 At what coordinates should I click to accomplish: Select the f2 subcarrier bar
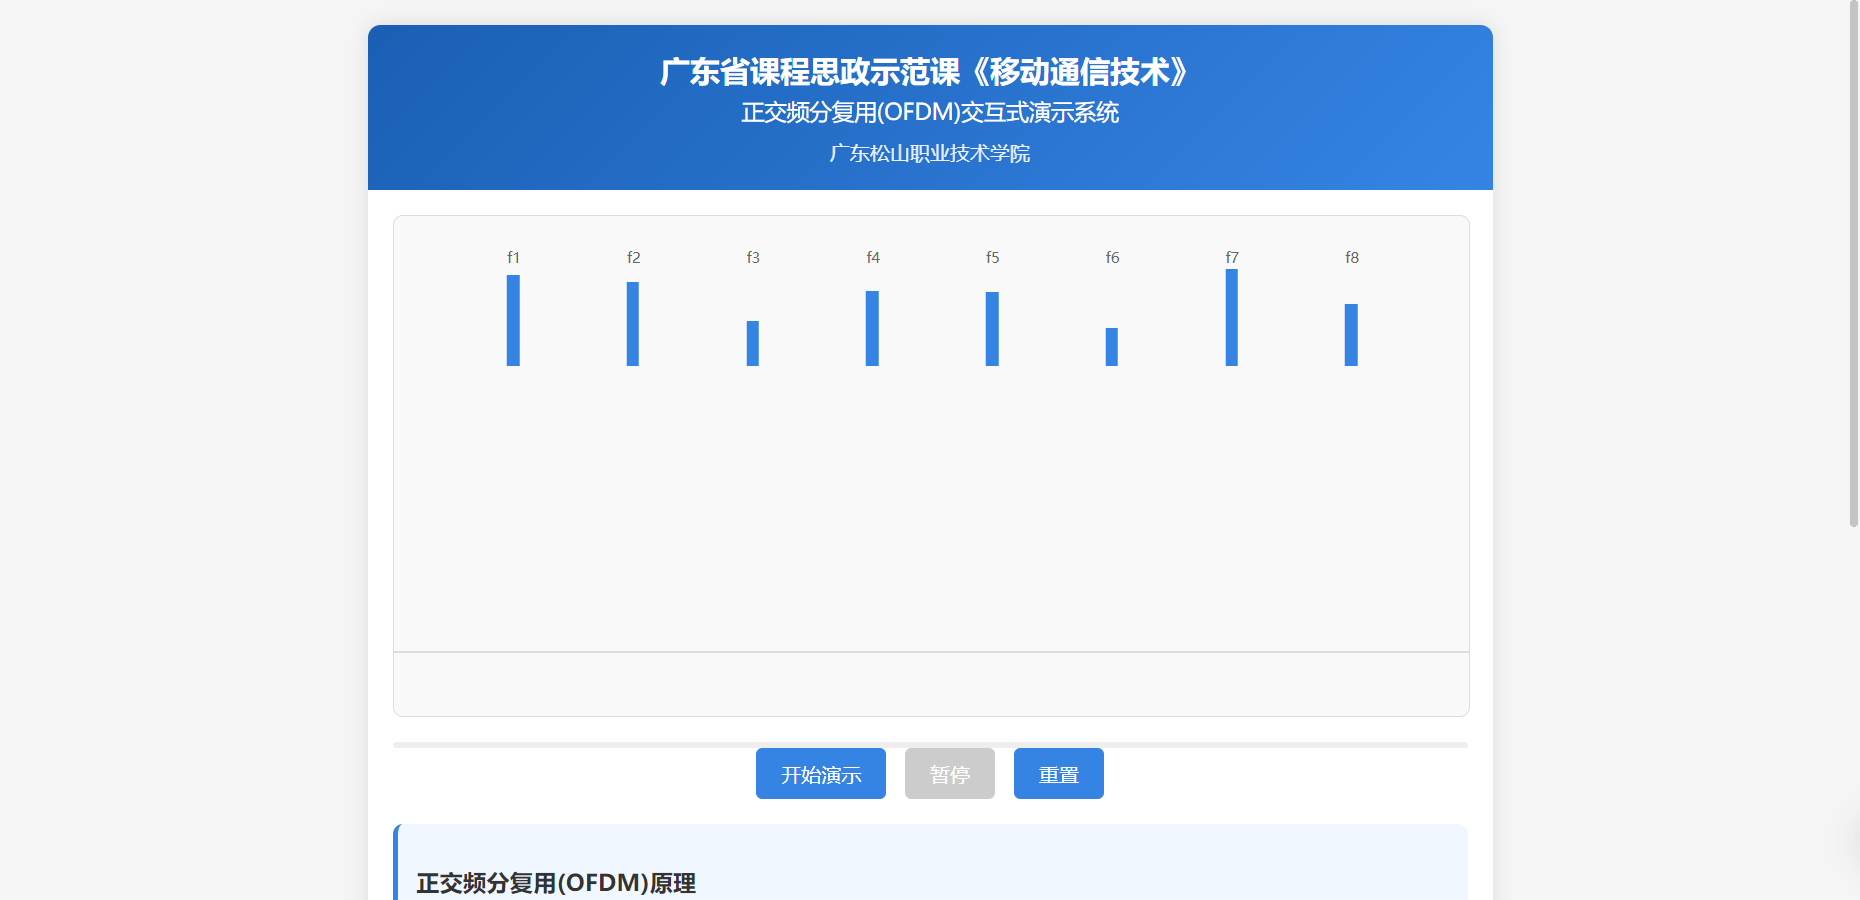[x=633, y=324]
